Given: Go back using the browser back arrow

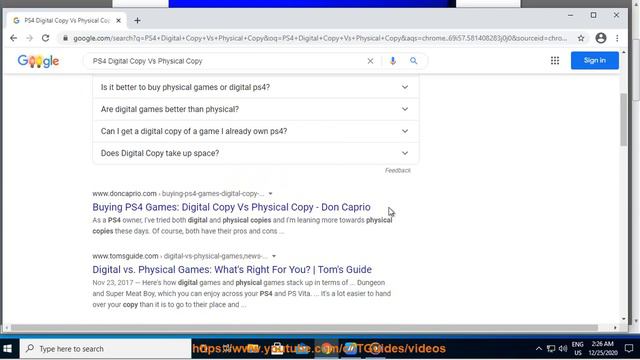Looking at the screenshot, I should (x=13, y=38).
